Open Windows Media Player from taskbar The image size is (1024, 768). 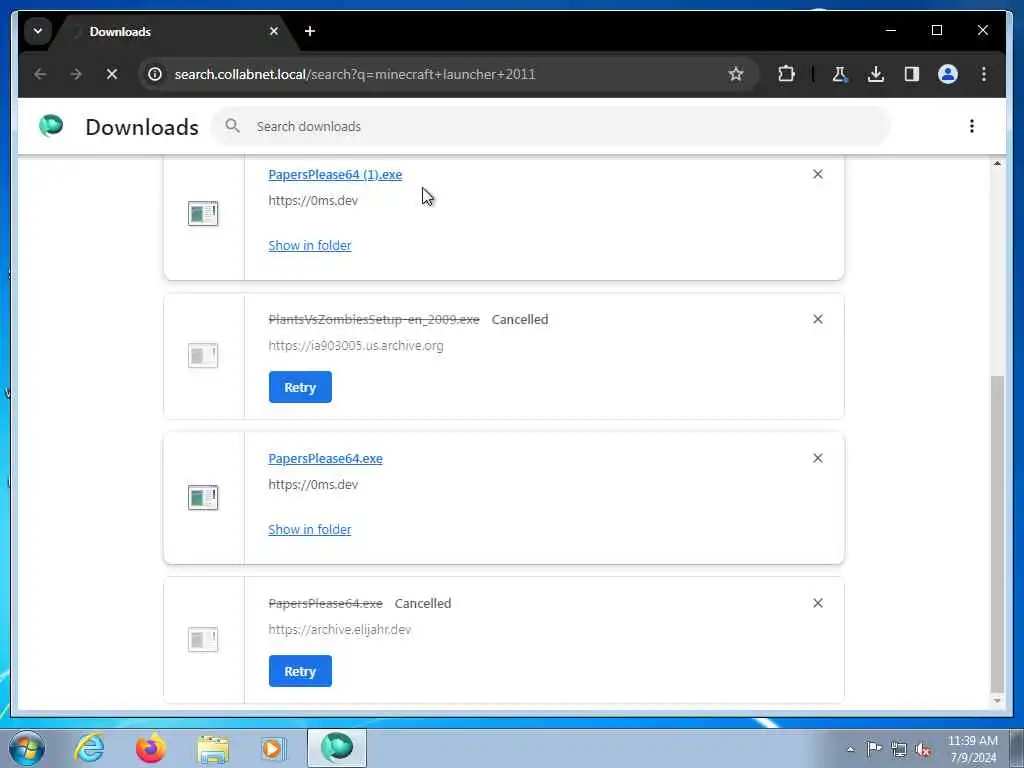pos(273,748)
